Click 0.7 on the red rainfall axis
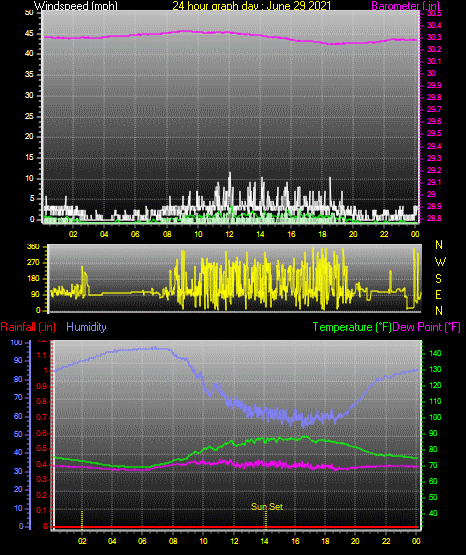Image resolution: width=466 pixels, height=555 pixels. point(42,417)
